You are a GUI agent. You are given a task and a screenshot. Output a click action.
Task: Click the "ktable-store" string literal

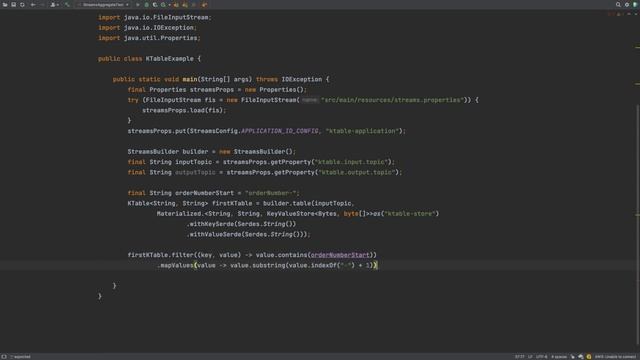click(x=410, y=213)
